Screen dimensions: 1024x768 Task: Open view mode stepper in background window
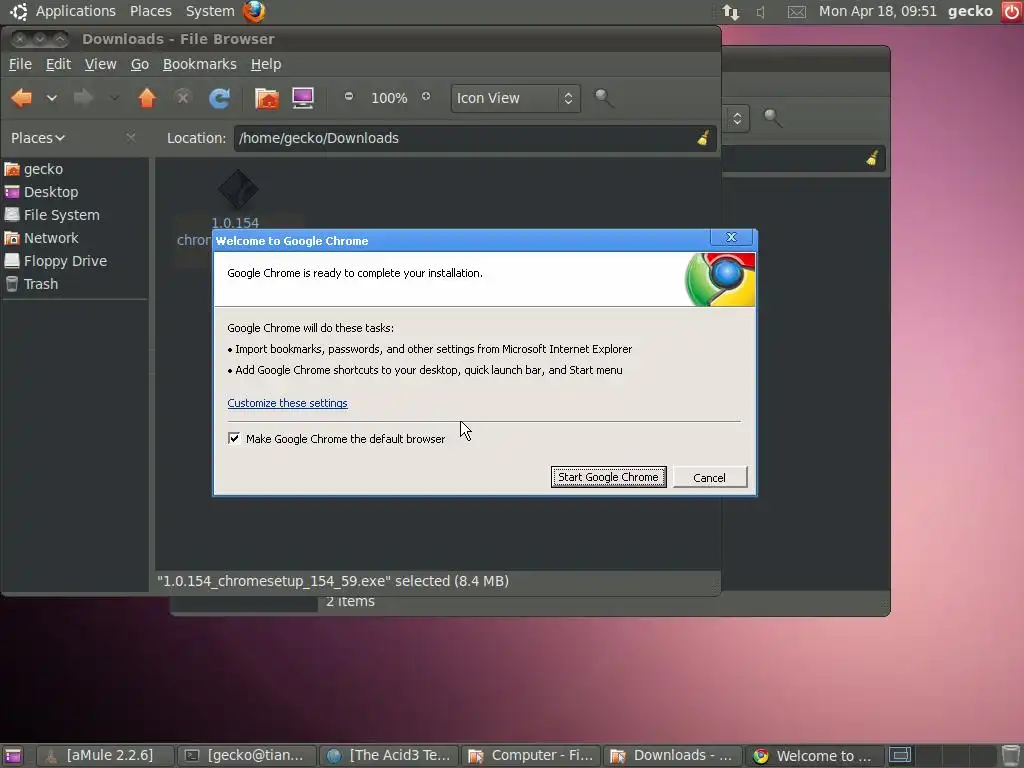point(737,118)
